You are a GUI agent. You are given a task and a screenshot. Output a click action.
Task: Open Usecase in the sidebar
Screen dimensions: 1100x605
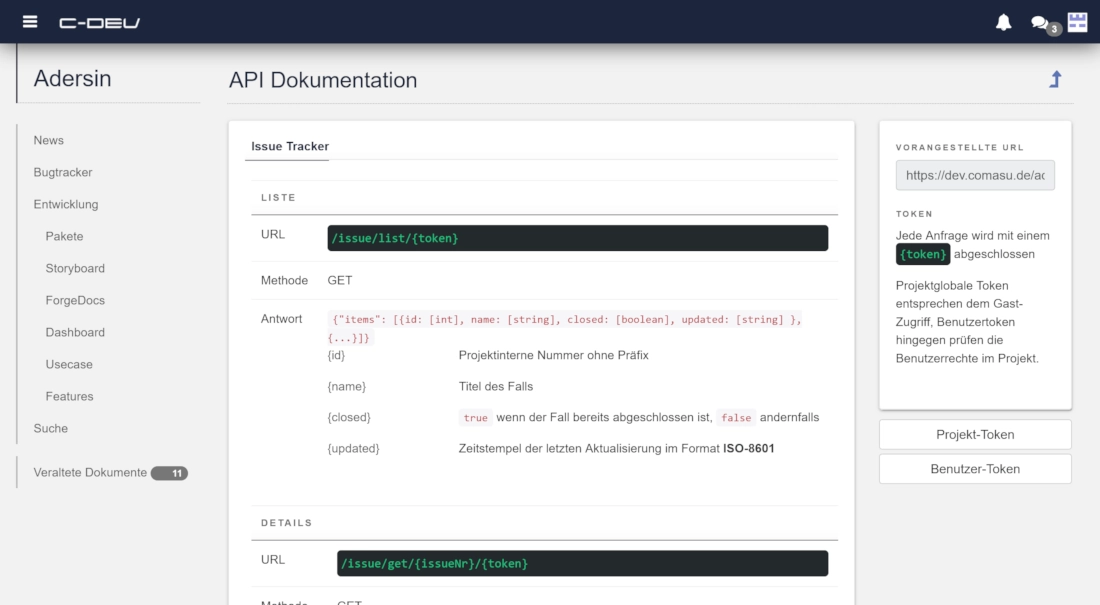[69, 364]
